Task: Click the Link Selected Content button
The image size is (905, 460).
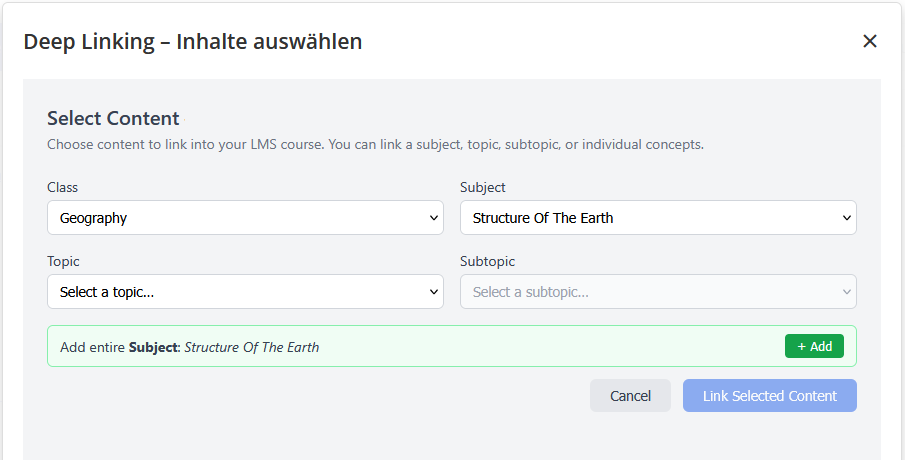Action: (769, 396)
